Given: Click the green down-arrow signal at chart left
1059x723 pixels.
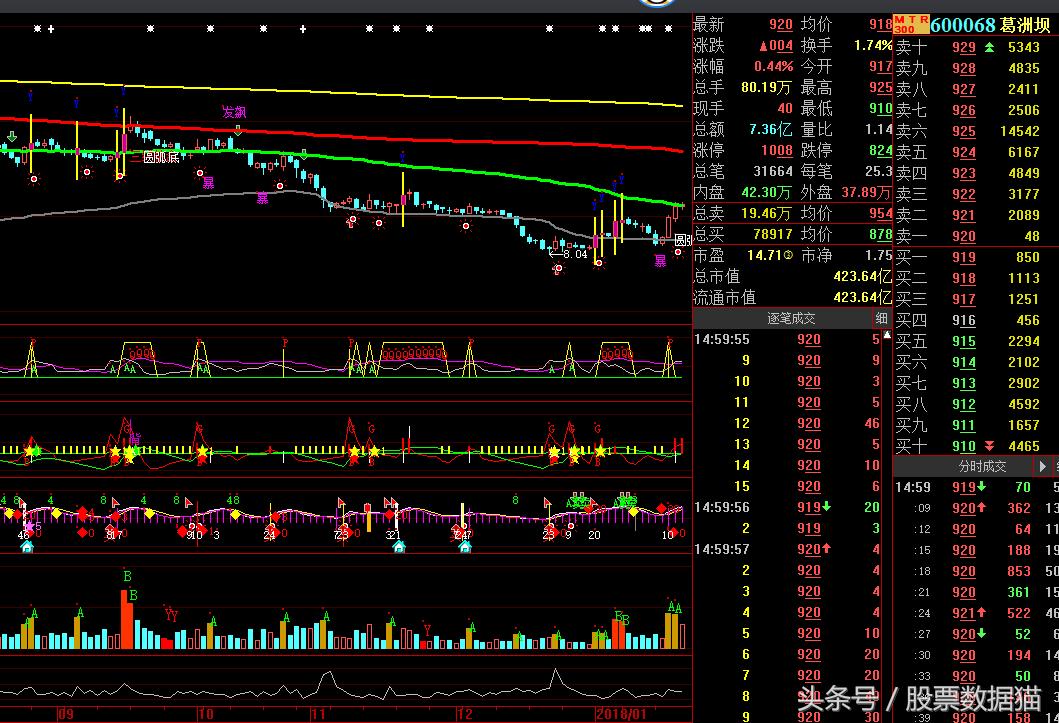Looking at the screenshot, I should point(11,136).
